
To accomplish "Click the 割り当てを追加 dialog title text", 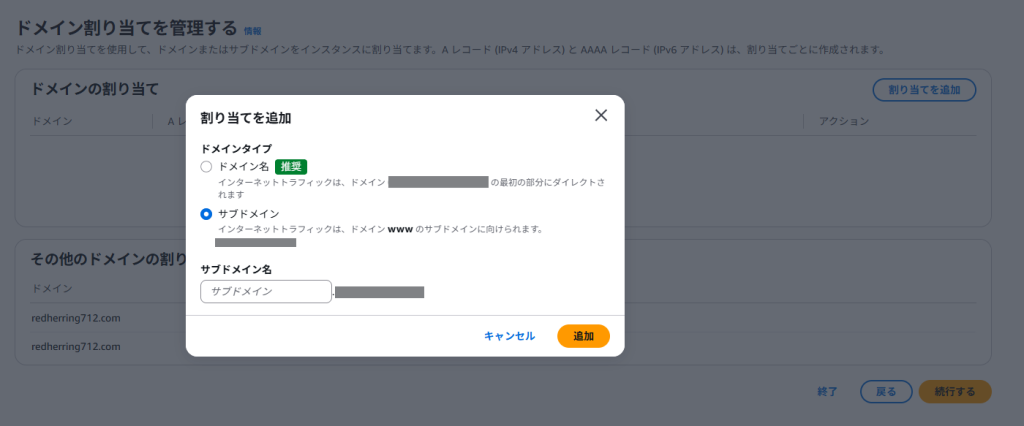I will (245, 118).
